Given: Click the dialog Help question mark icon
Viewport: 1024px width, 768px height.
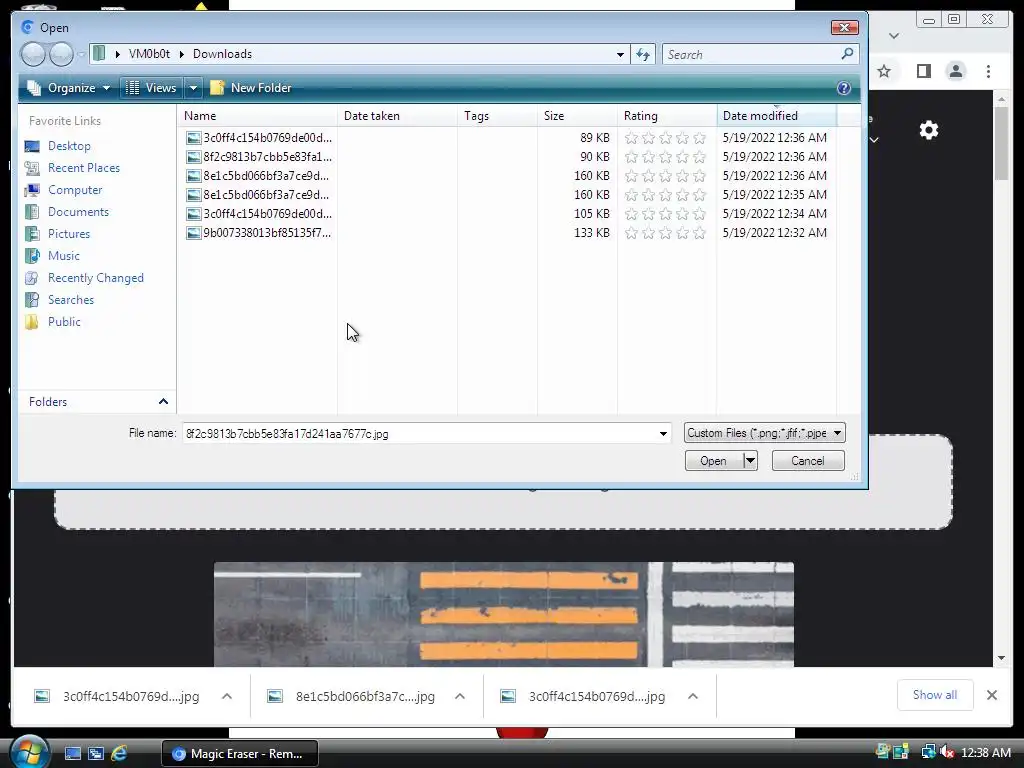Looking at the screenshot, I should (x=844, y=88).
